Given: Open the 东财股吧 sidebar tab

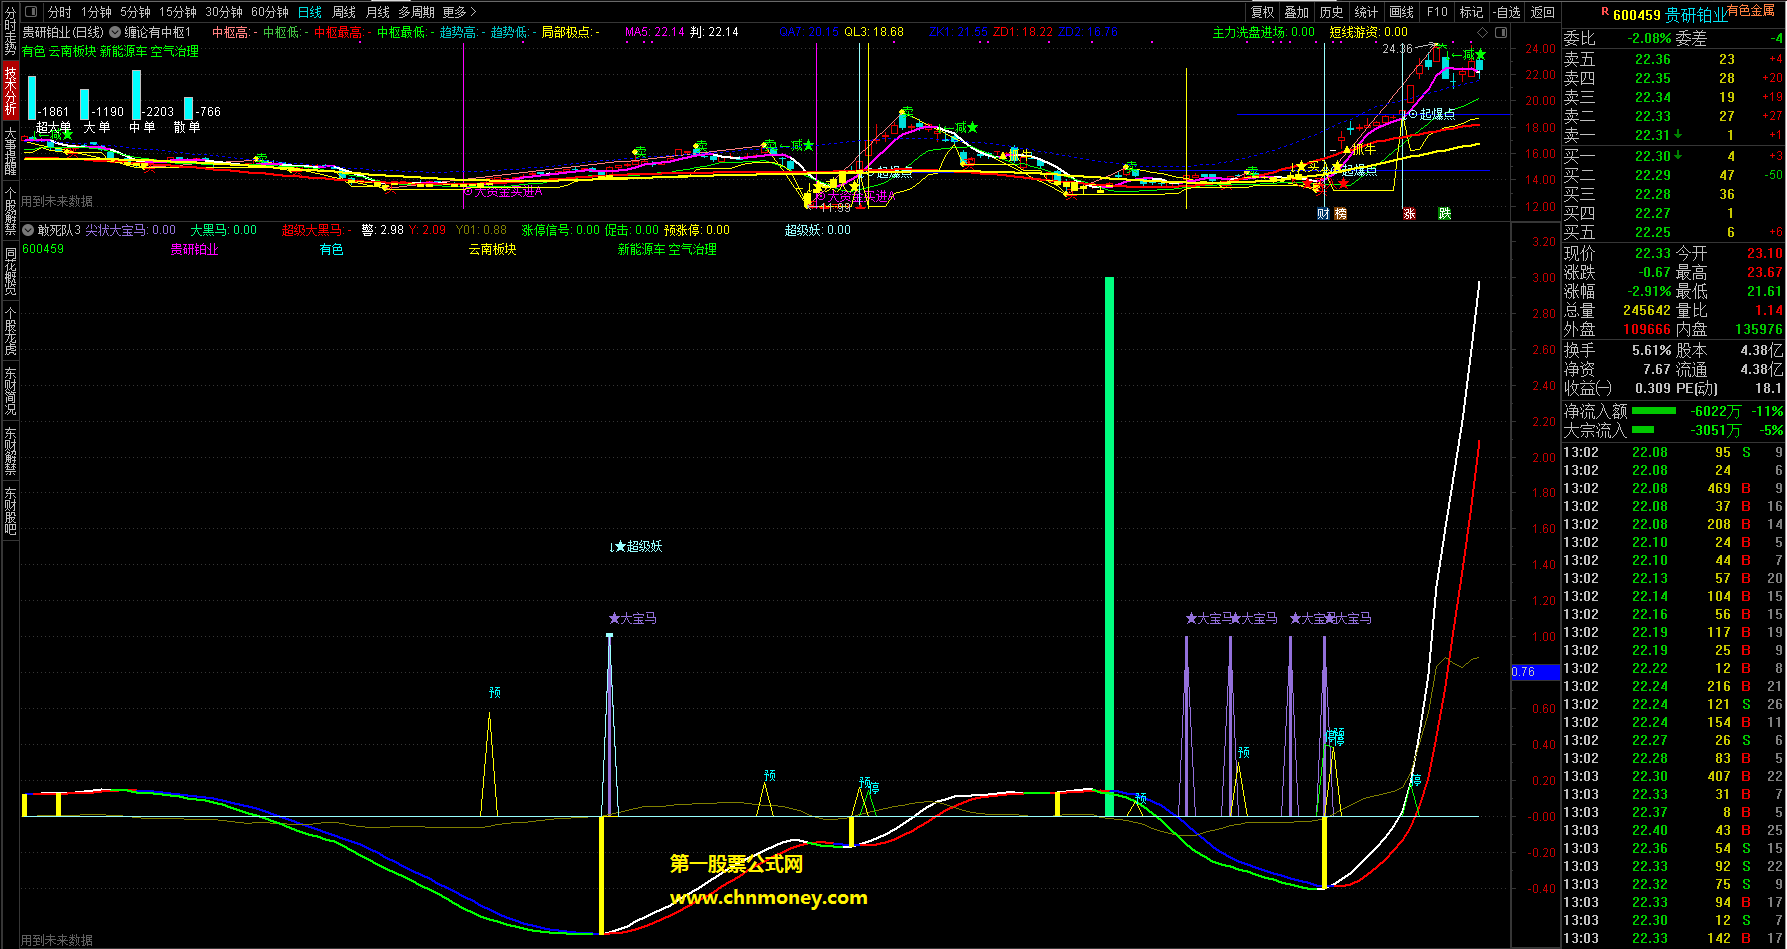Looking at the screenshot, I should point(10,511).
